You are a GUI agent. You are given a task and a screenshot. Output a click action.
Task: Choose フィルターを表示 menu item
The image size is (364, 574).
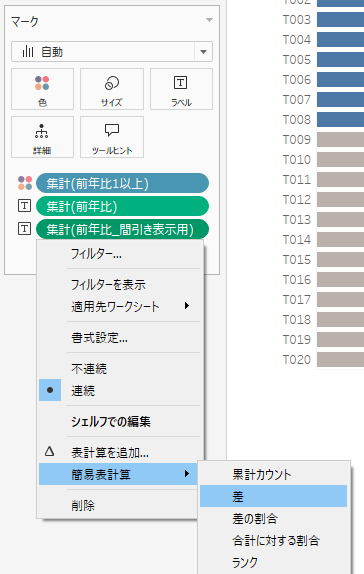[x=119, y=284]
